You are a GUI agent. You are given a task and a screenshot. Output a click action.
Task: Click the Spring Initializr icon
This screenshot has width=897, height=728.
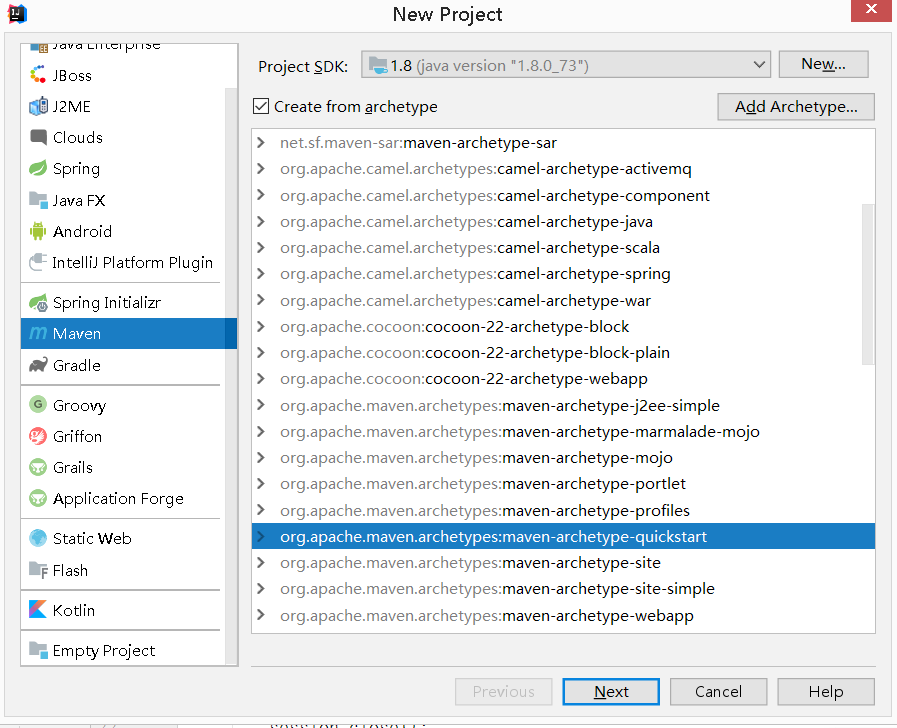point(38,302)
